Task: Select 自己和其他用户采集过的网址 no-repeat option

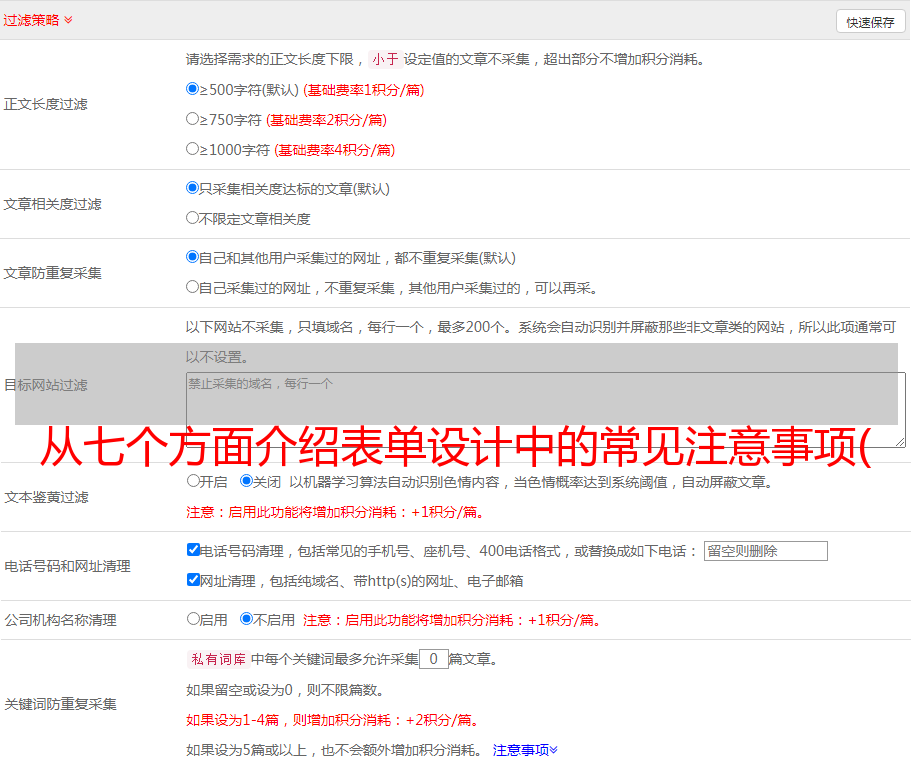Action: [x=193, y=257]
